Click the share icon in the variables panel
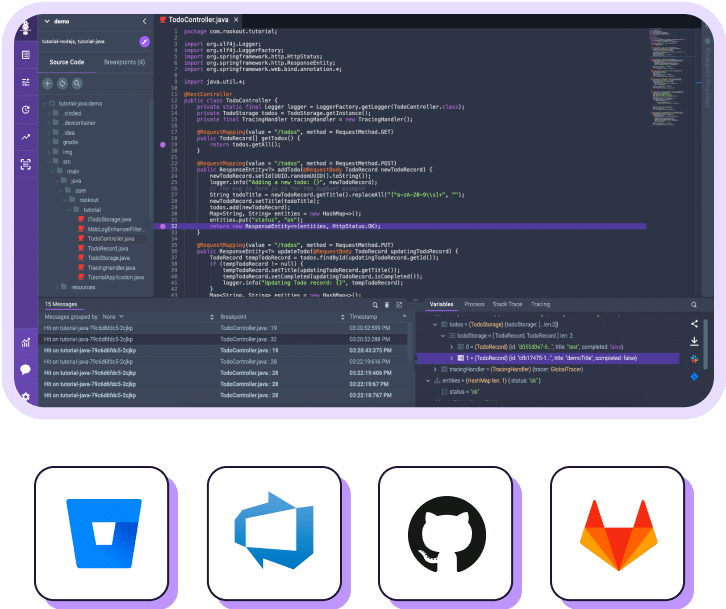The width and height of the screenshot is (726, 609). (694, 324)
